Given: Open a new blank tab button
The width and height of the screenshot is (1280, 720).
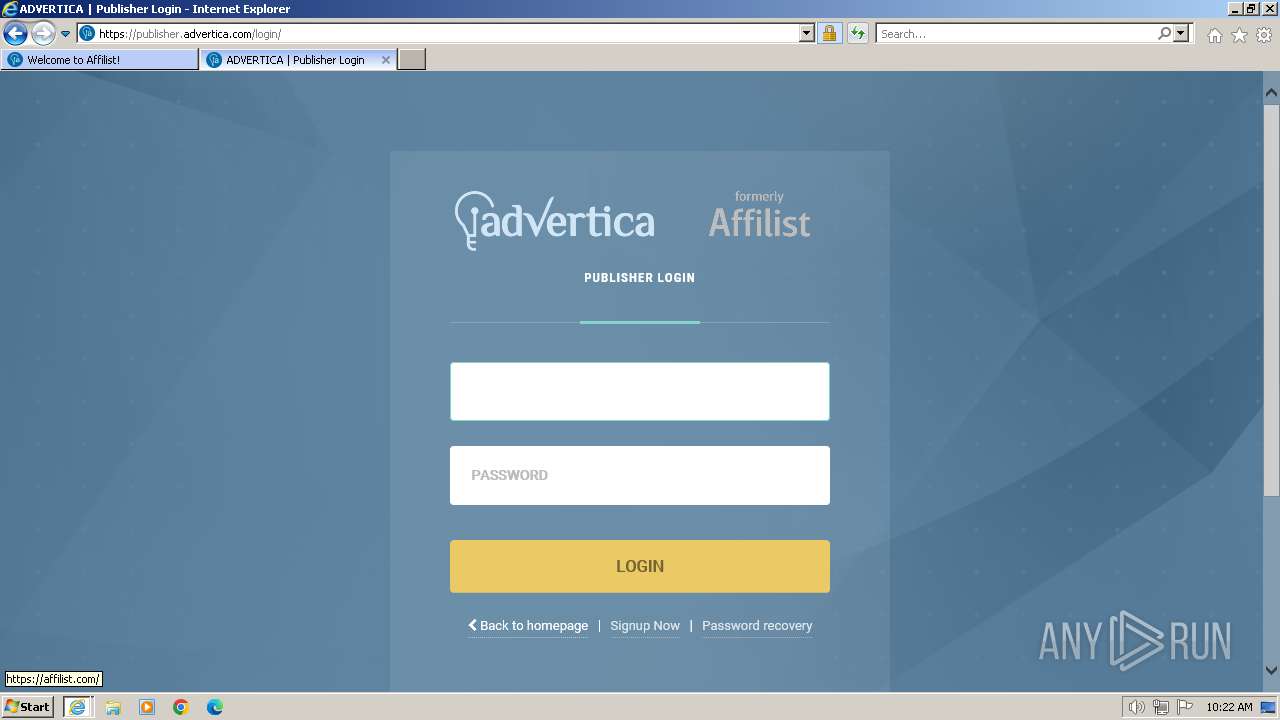Looking at the screenshot, I should (412, 60).
